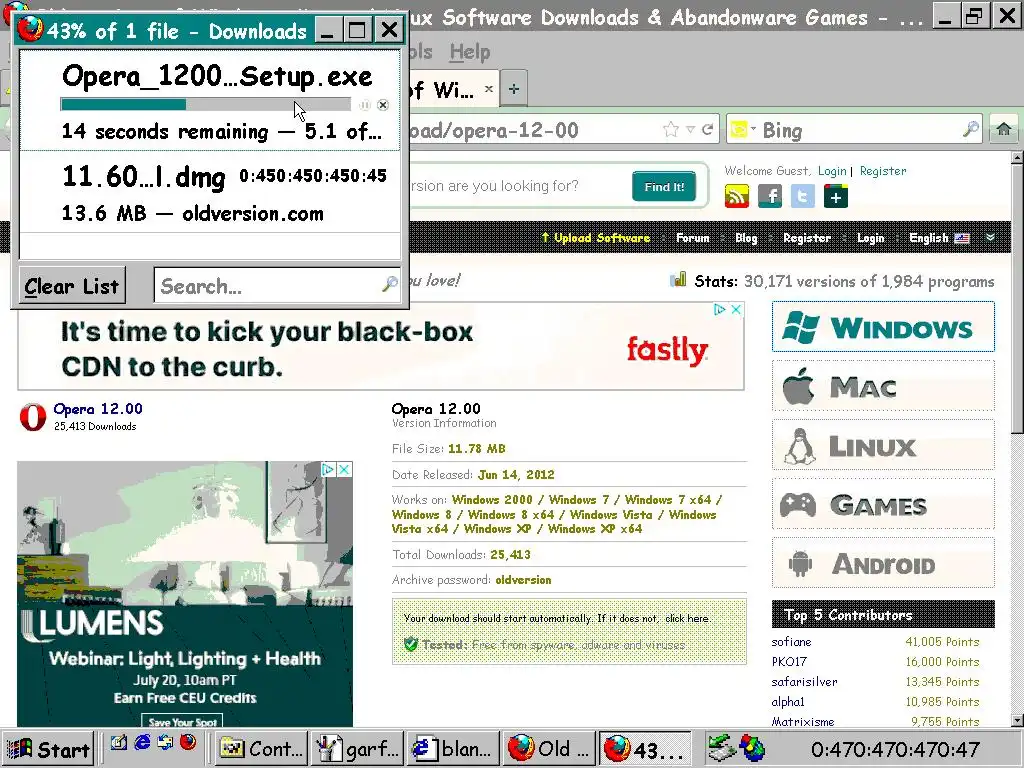Screen dimensions: 1024x768
Task: Select the Opera_1200 Setup.exe download entry
Action: click(x=210, y=102)
